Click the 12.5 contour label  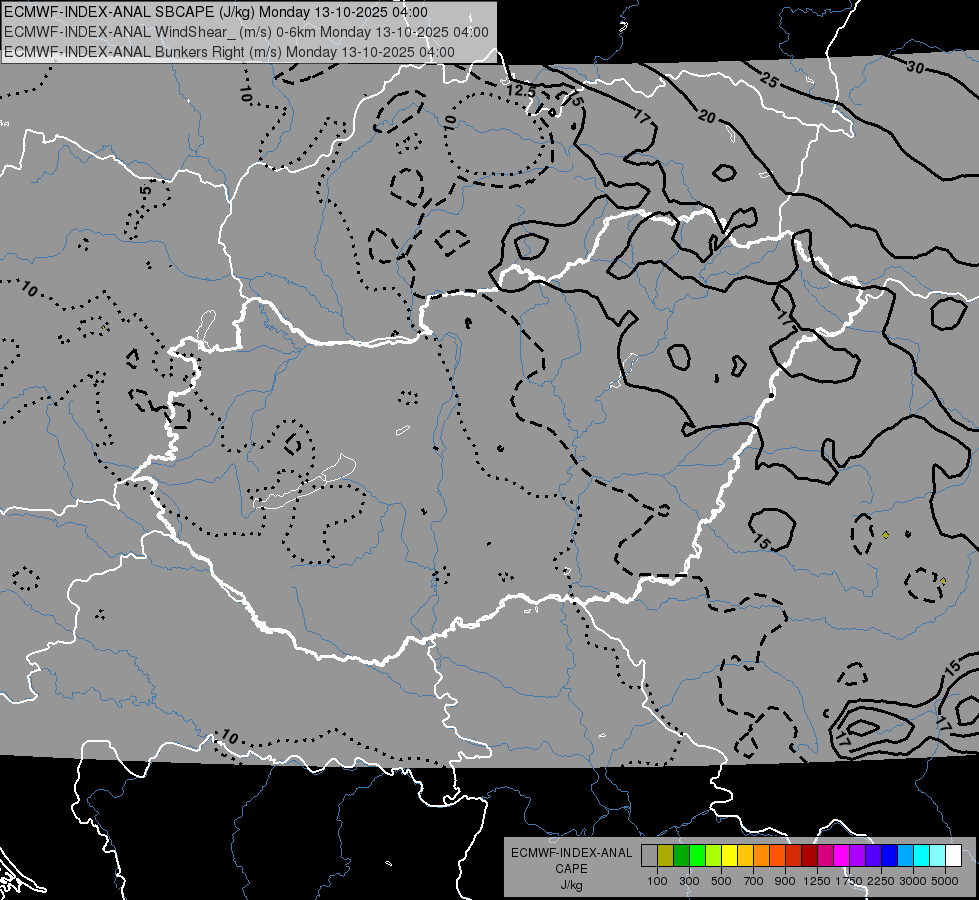521,91
